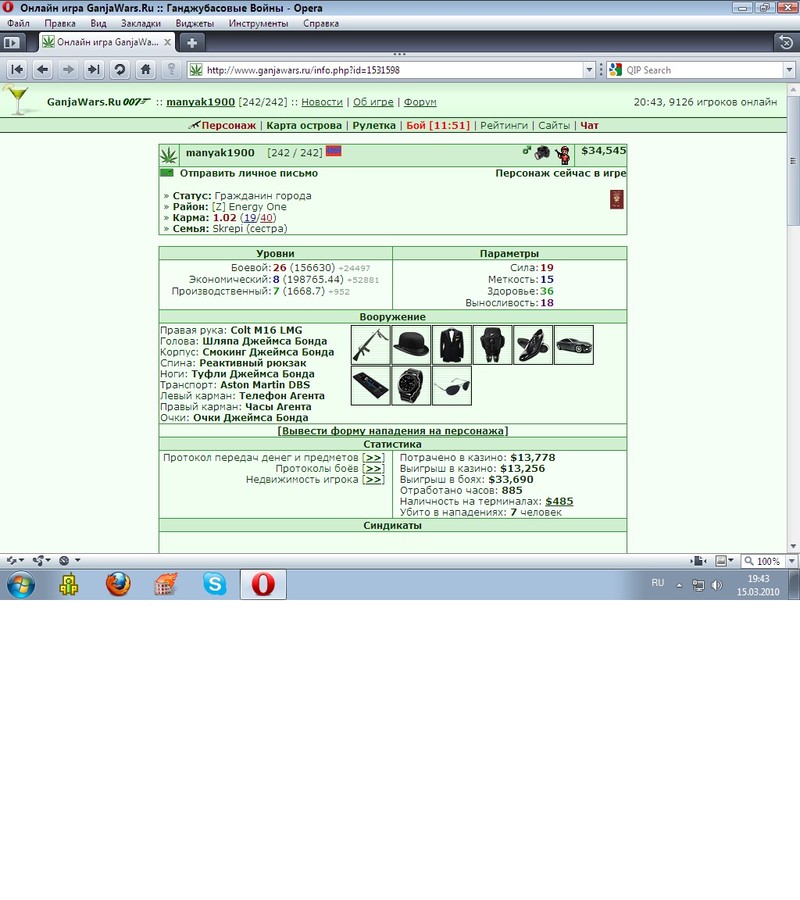Image resolution: width=800 pixels, height=900 pixels.
Task: Close the GanjaWars tab
Action: point(167,42)
